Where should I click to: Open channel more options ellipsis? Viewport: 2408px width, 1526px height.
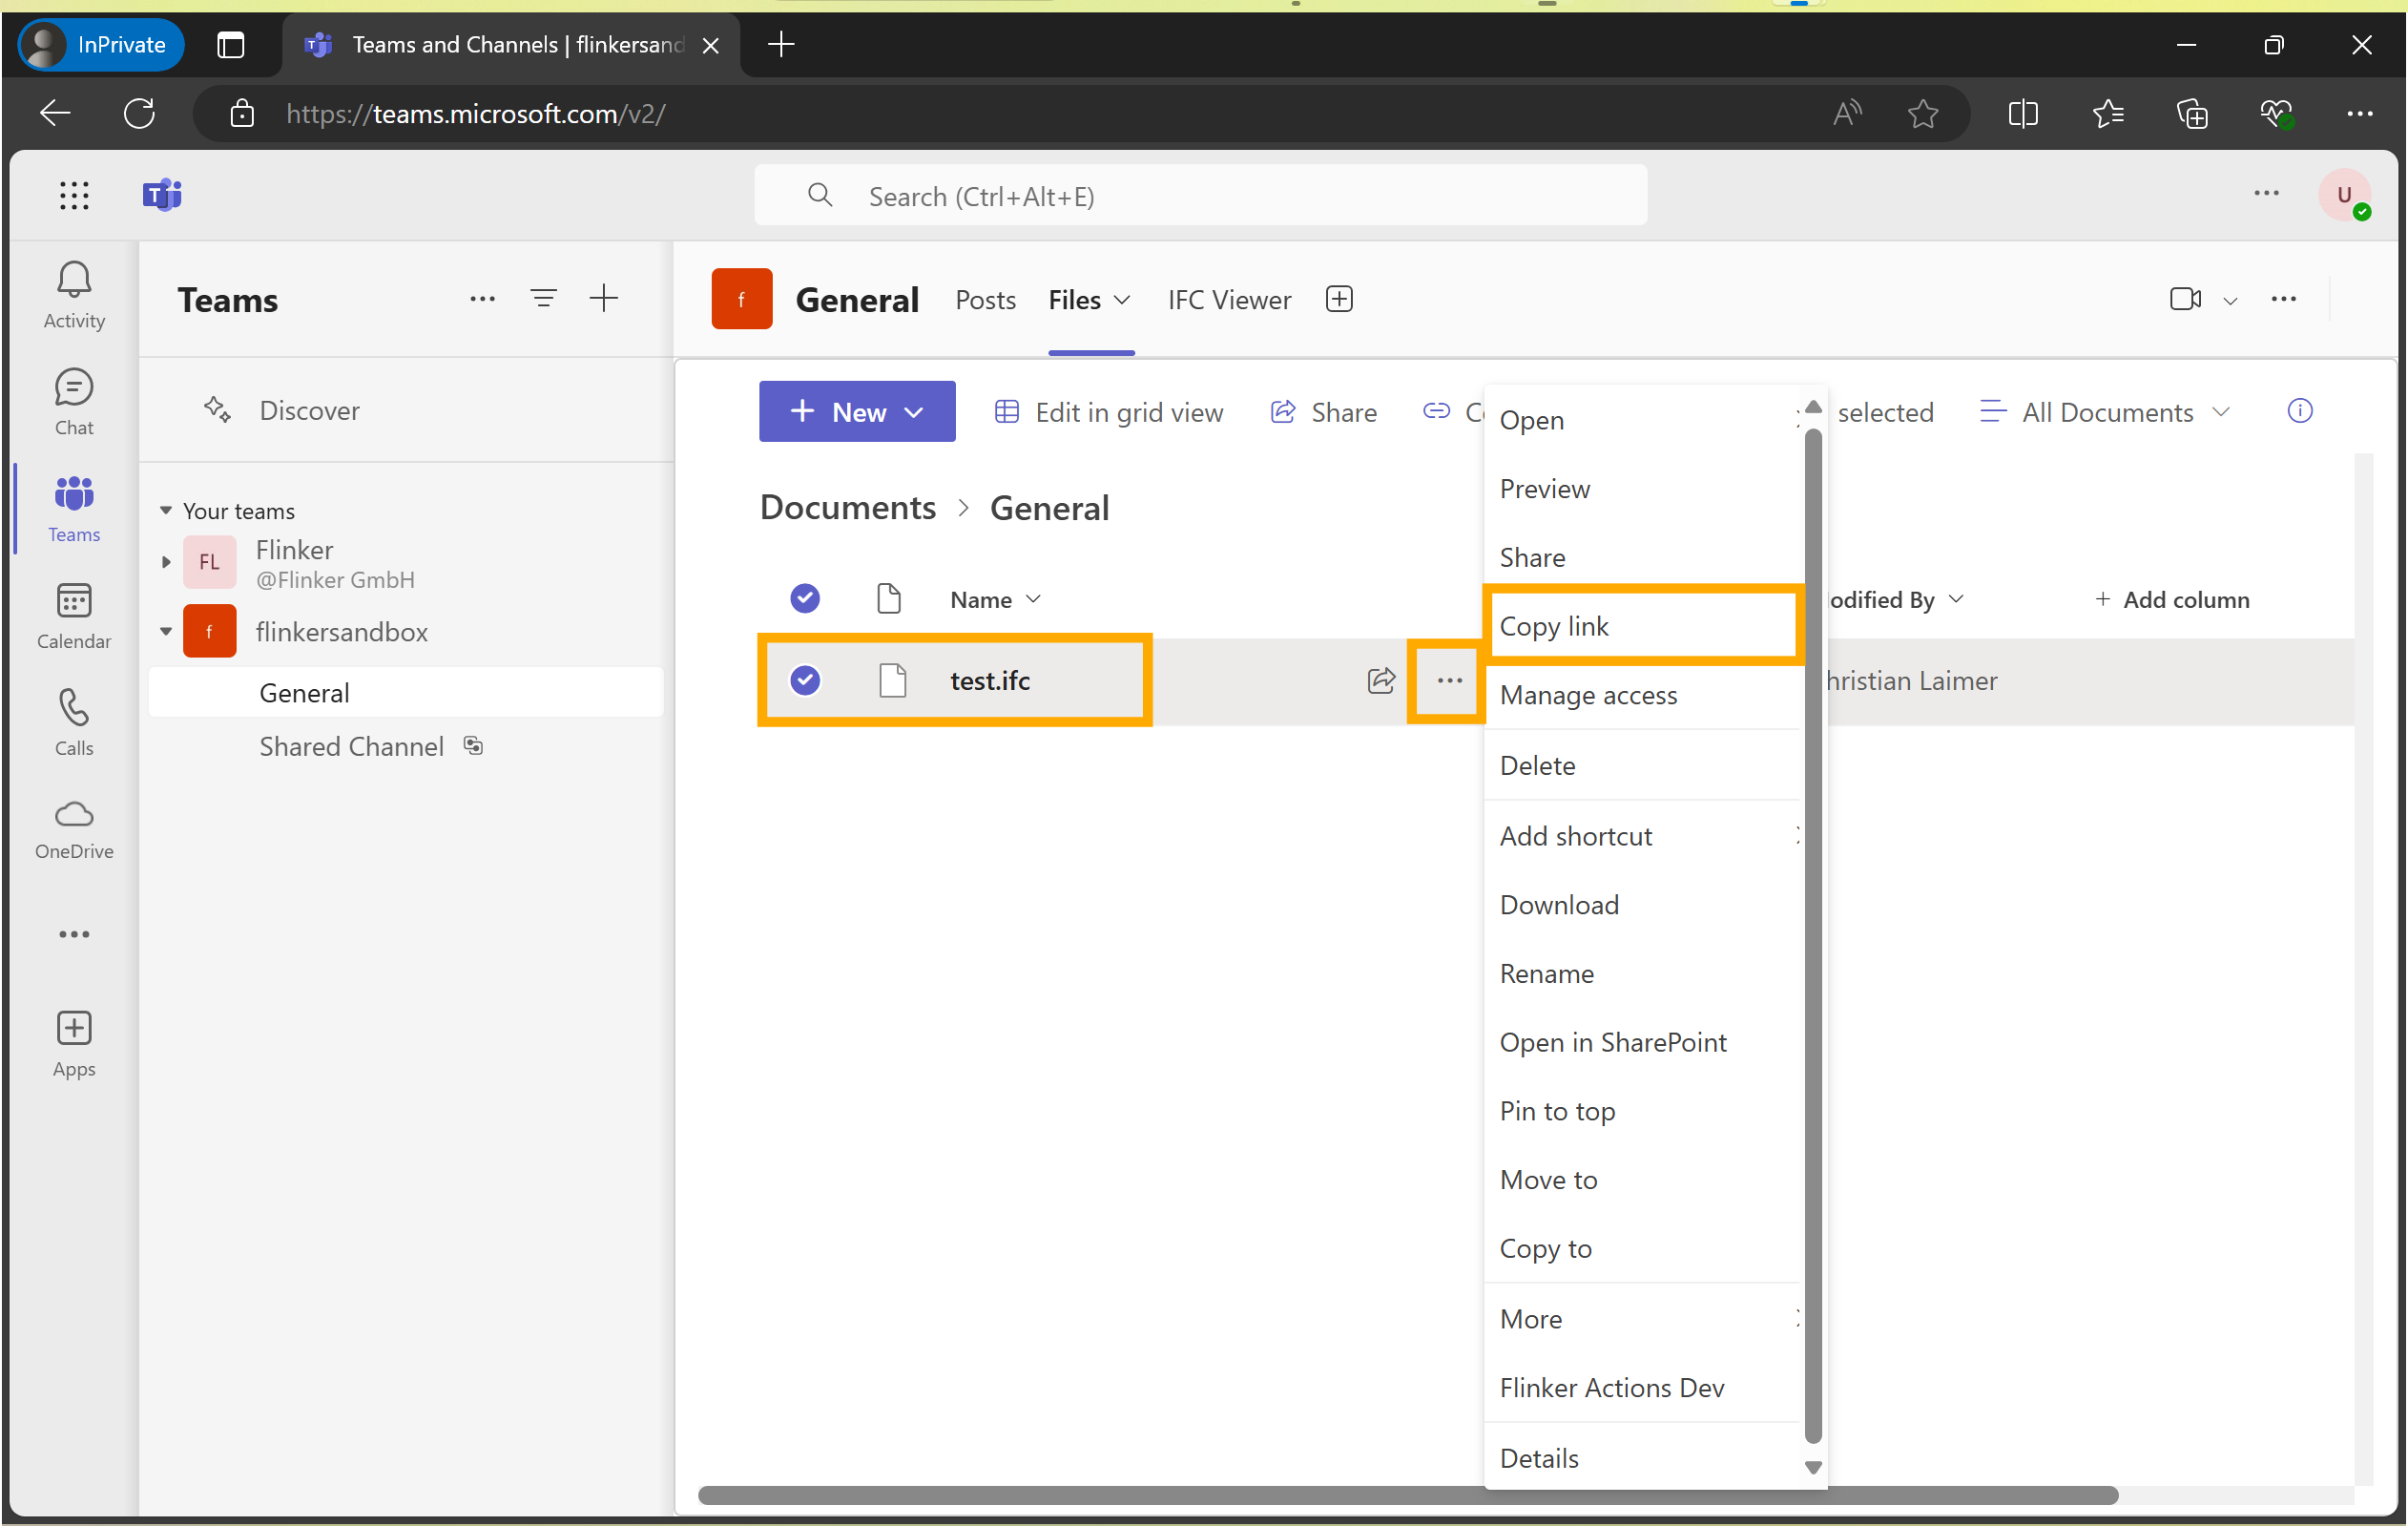tap(2283, 299)
